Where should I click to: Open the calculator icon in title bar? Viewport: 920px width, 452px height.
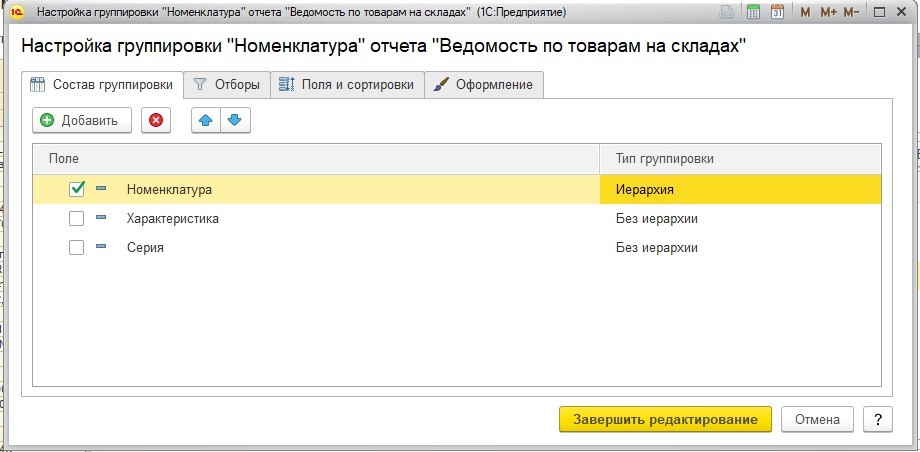click(x=753, y=12)
